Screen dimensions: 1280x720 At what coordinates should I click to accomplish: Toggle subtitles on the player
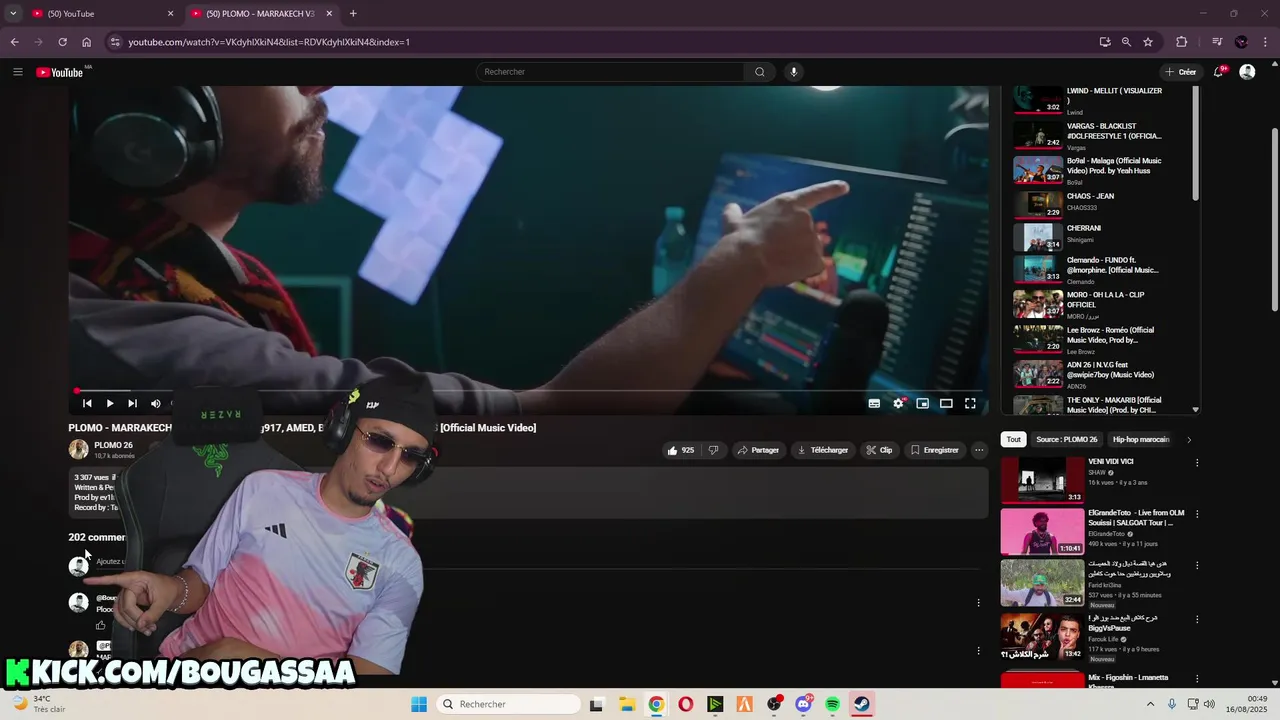tap(874, 403)
